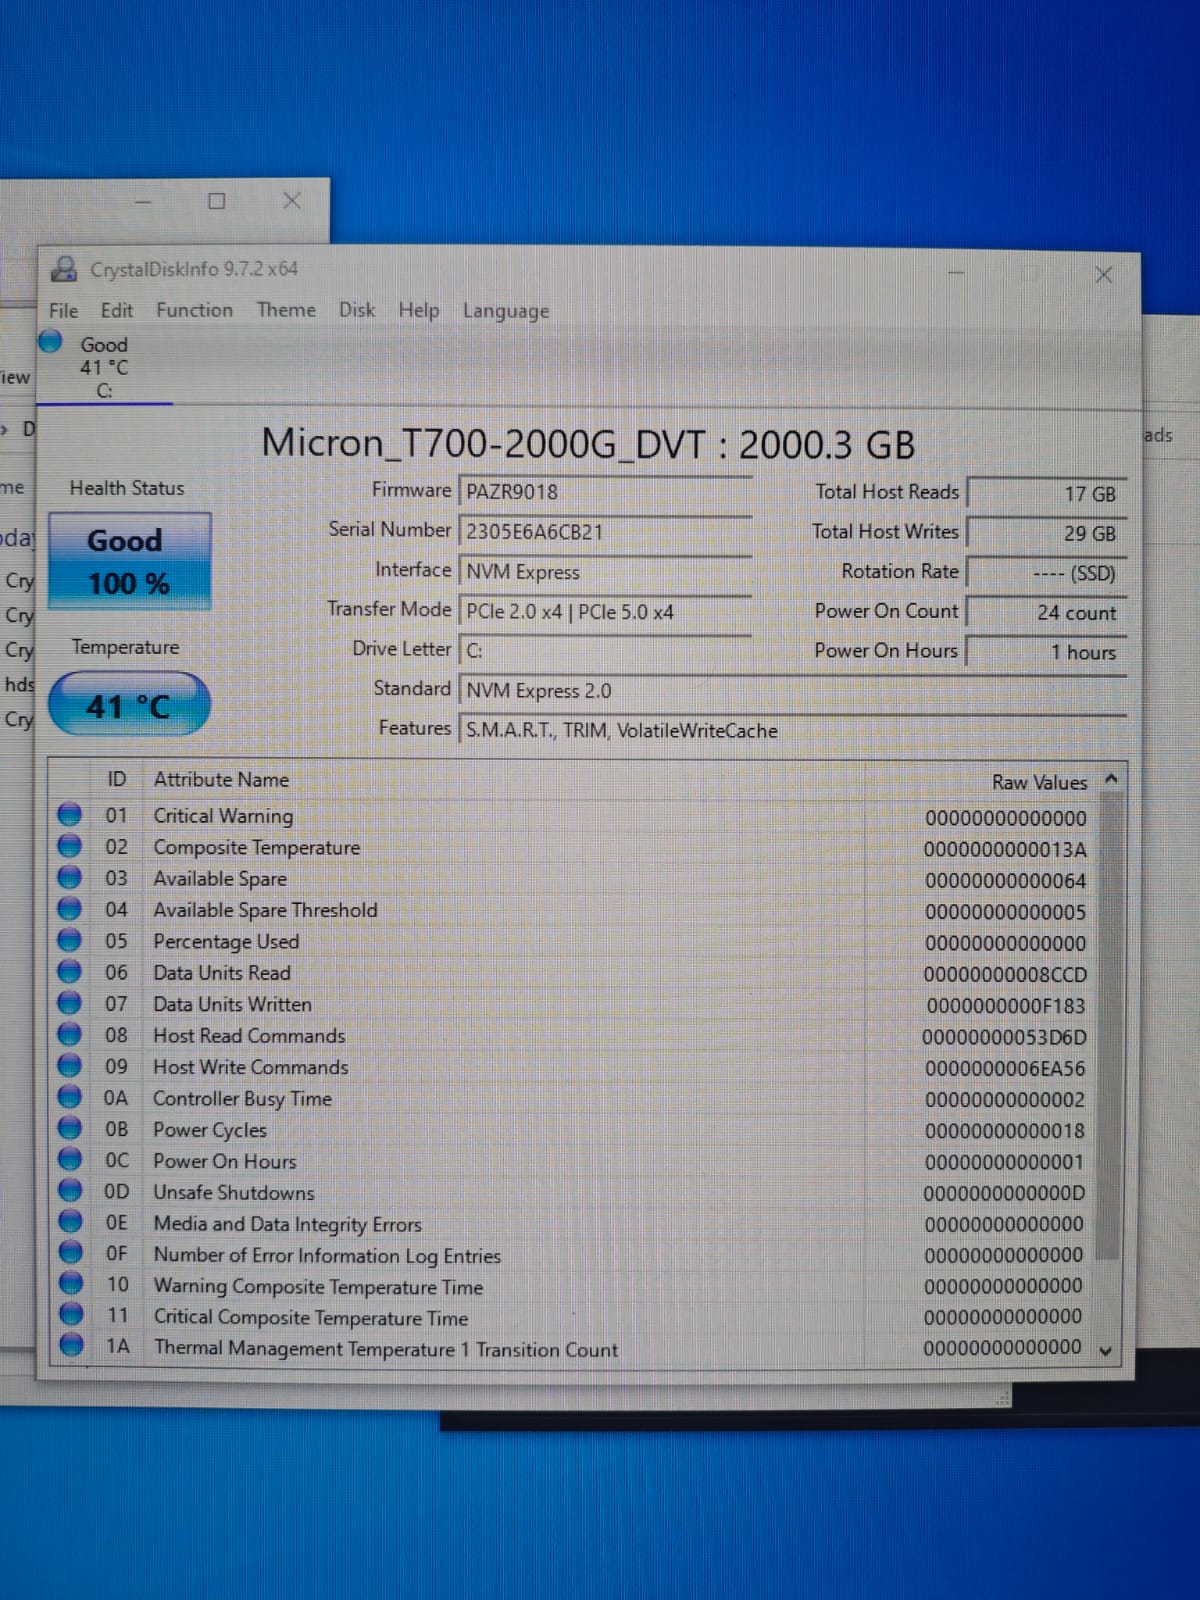Screen dimensions: 1200x1600
Task: Click the Transfer Mode field
Action: [x=605, y=611]
